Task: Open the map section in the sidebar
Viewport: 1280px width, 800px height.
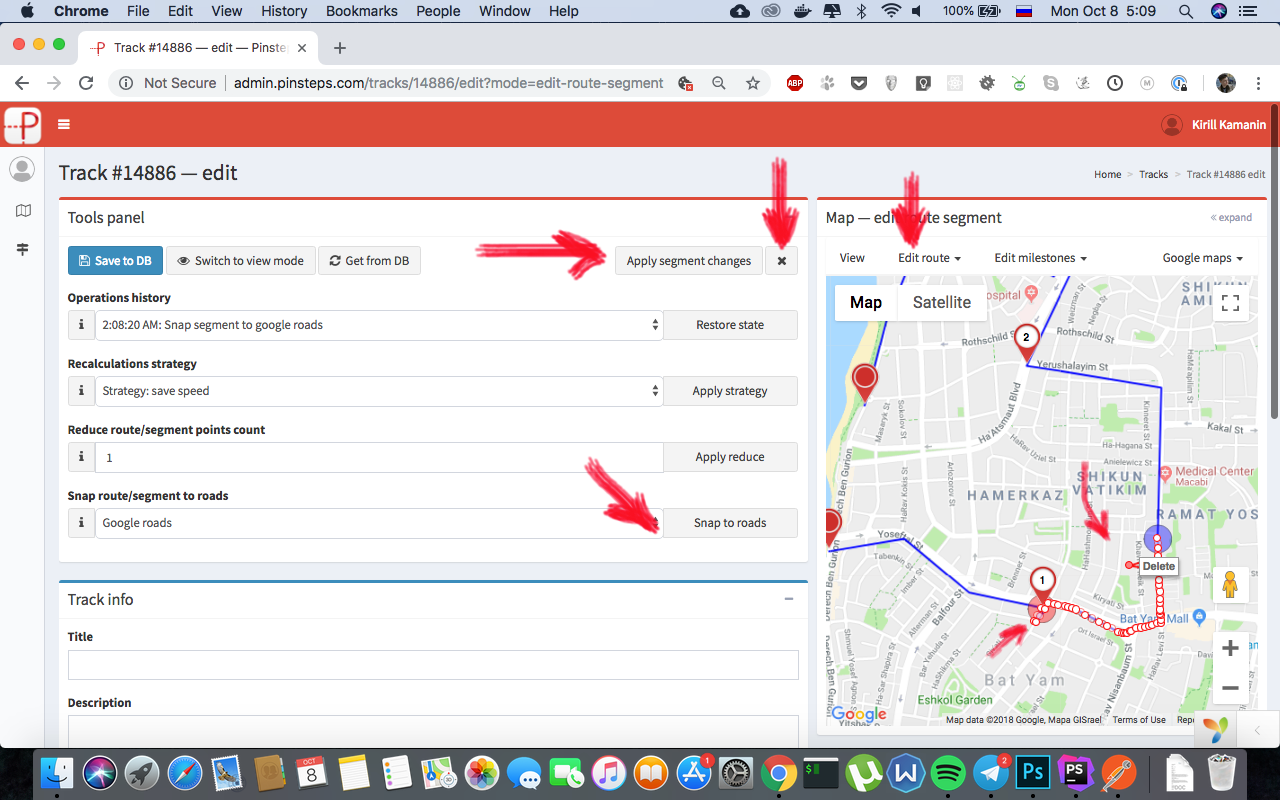Action: [22, 211]
